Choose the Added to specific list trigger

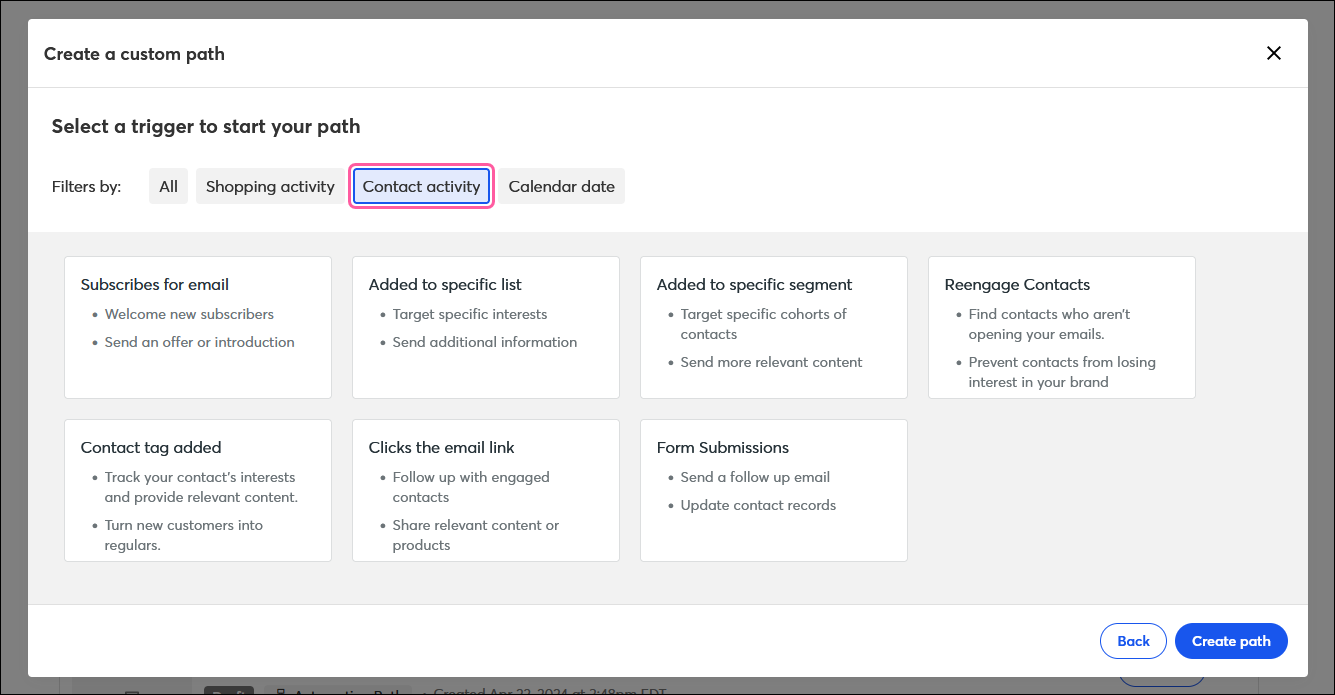coord(486,327)
